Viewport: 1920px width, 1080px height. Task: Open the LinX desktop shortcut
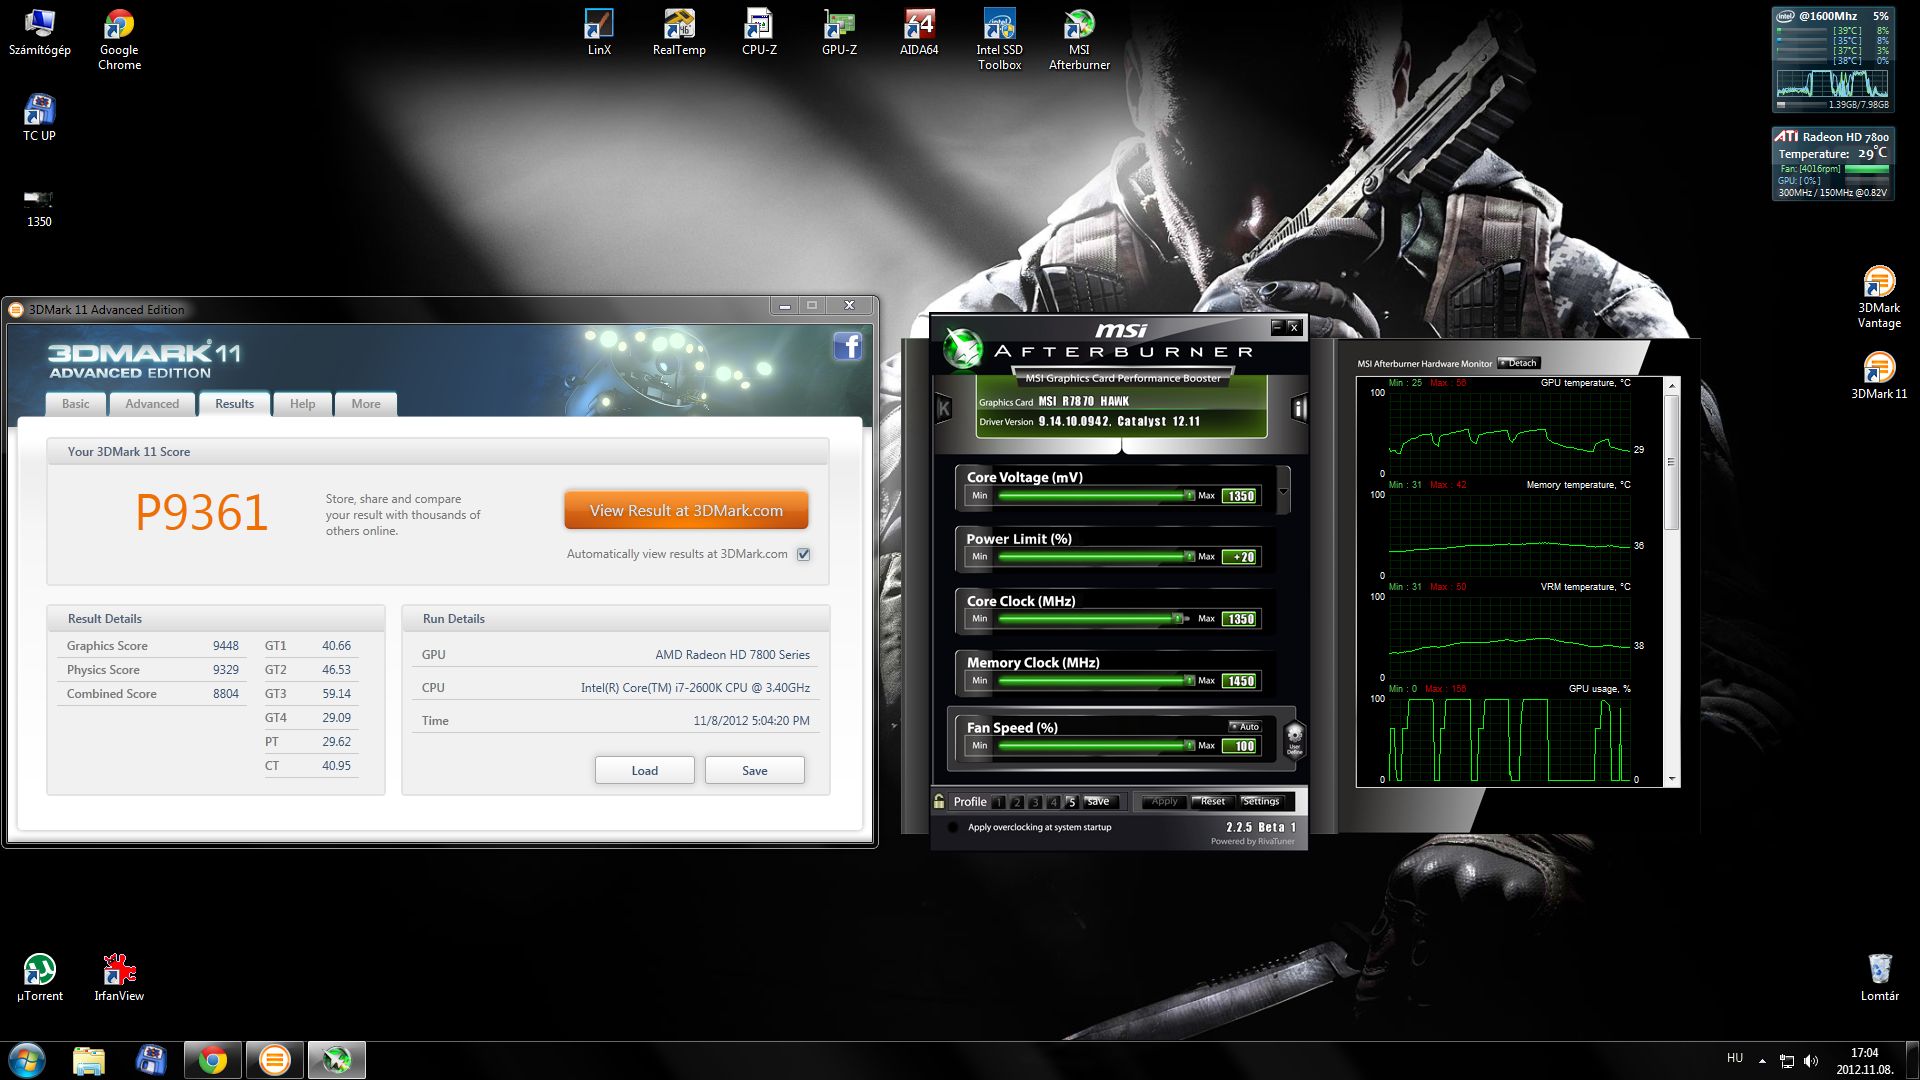click(599, 33)
